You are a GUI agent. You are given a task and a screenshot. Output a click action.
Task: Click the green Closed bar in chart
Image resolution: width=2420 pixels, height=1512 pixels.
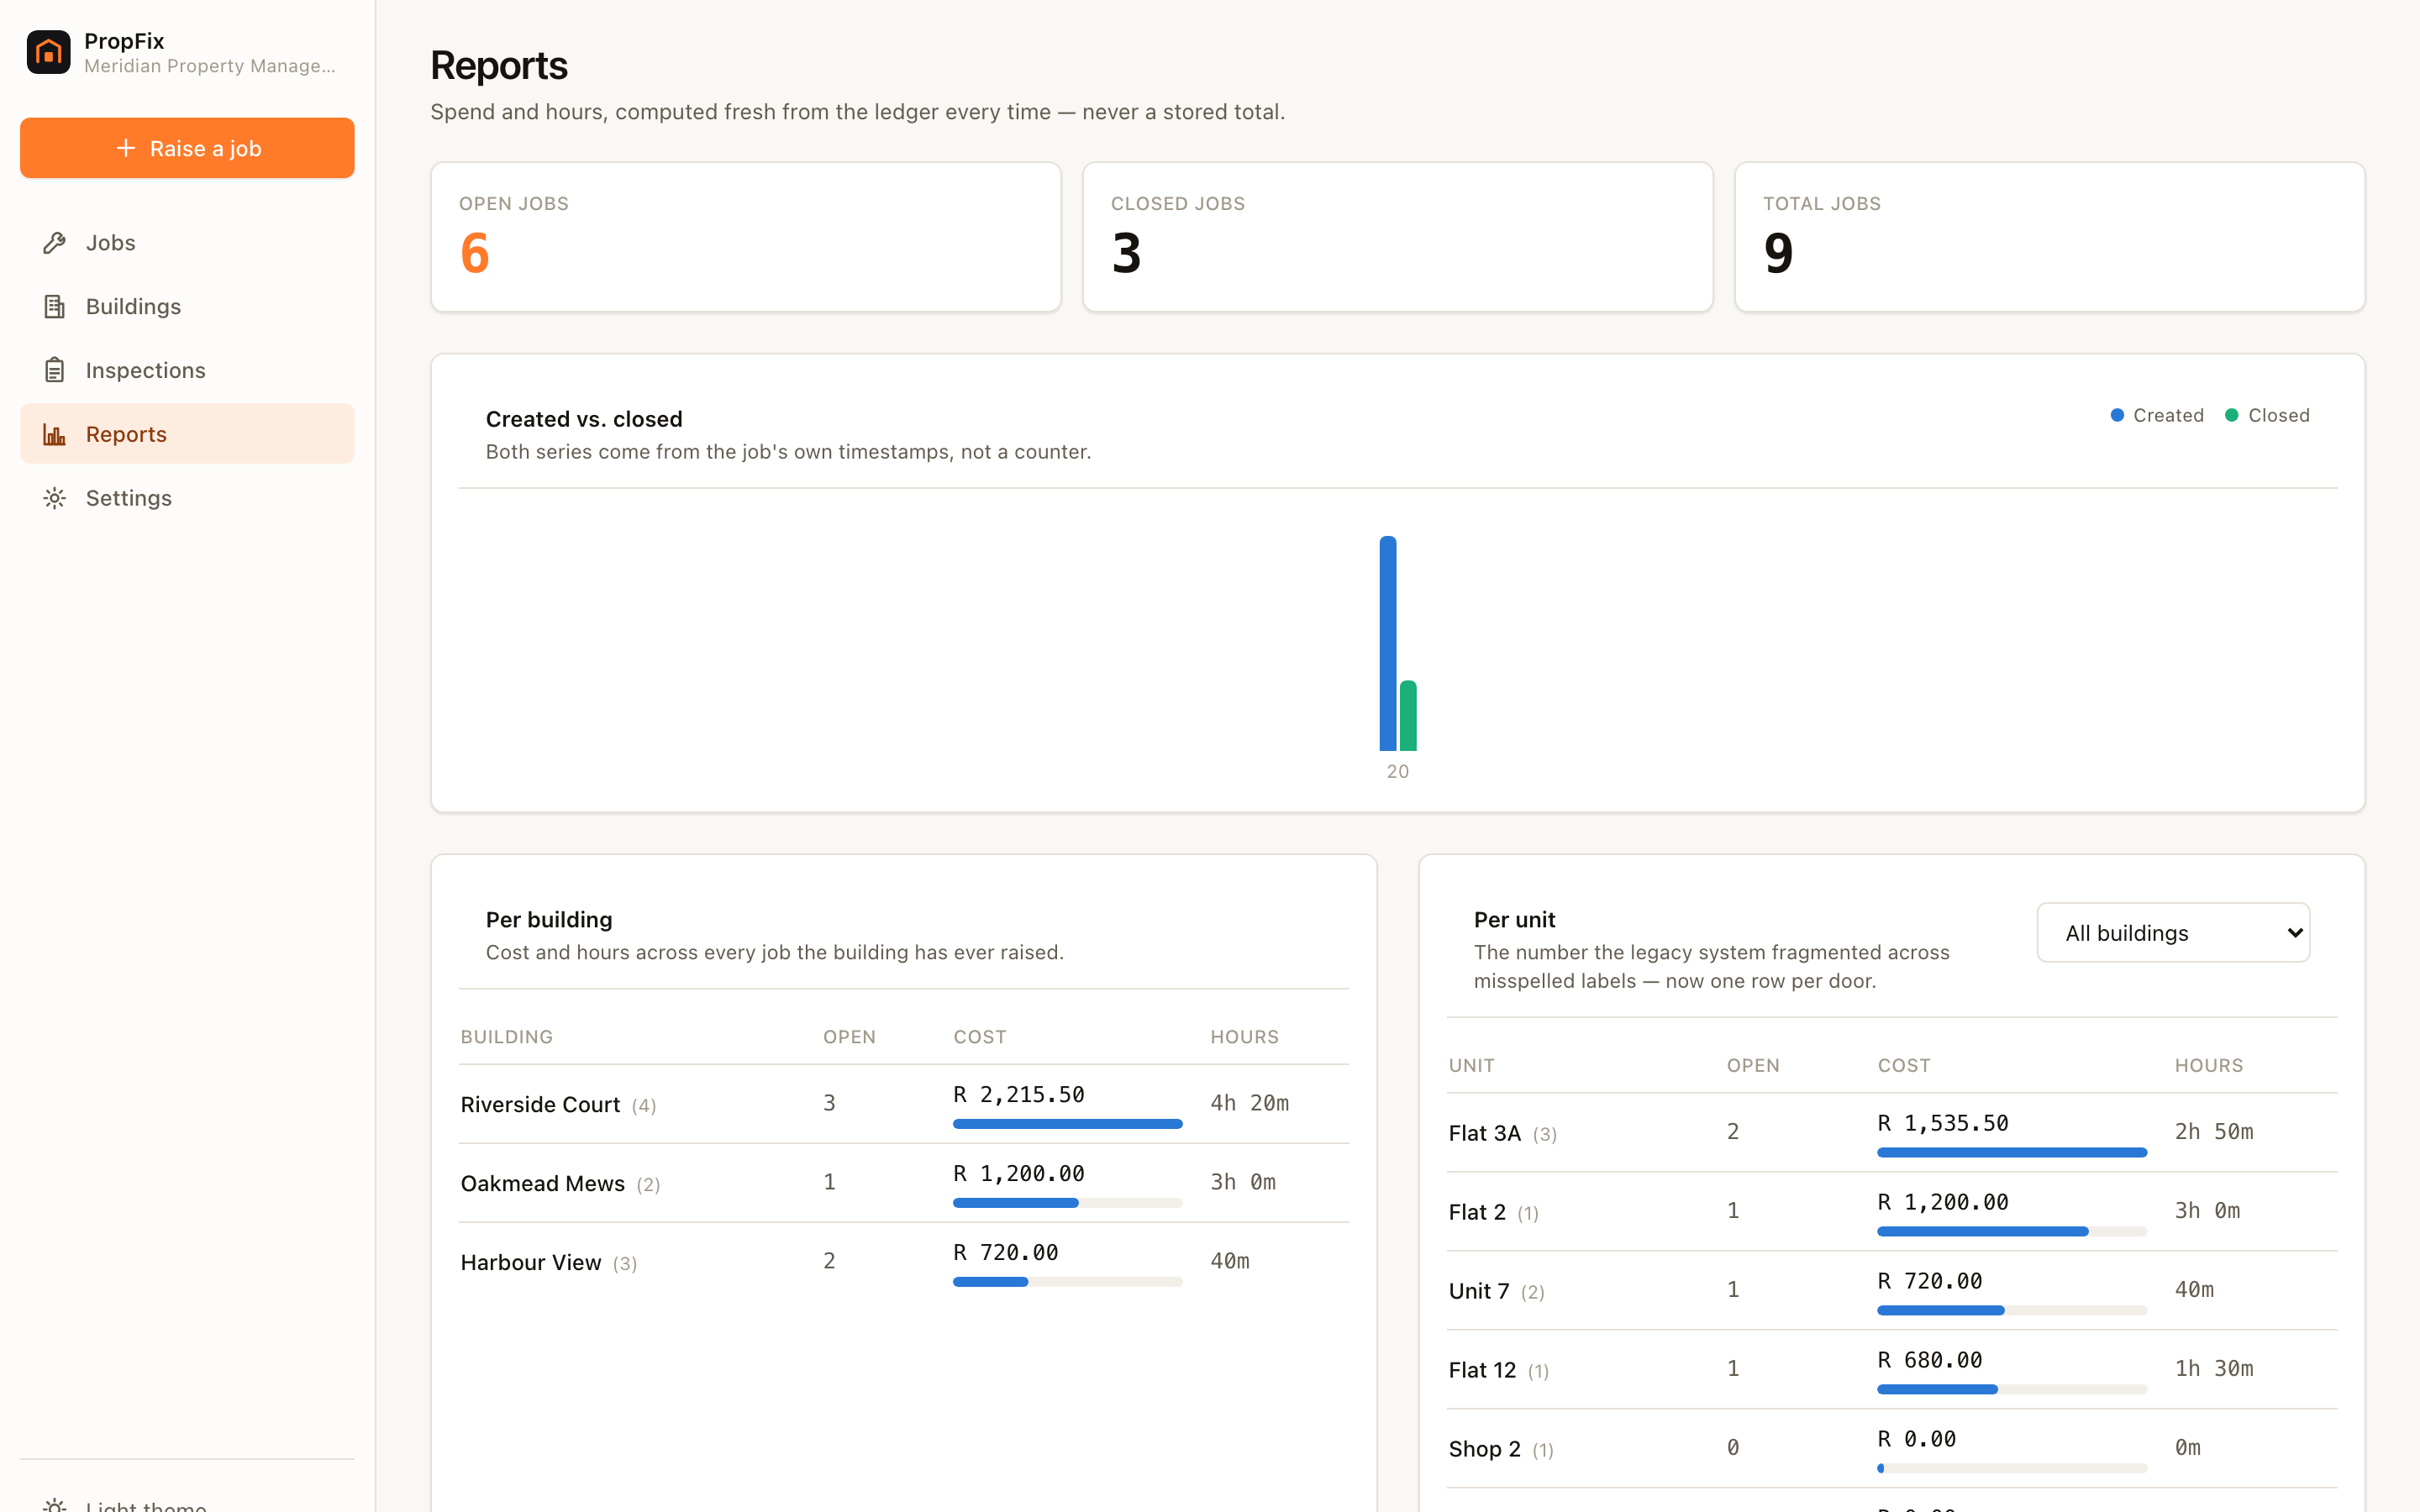(x=1408, y=716)
